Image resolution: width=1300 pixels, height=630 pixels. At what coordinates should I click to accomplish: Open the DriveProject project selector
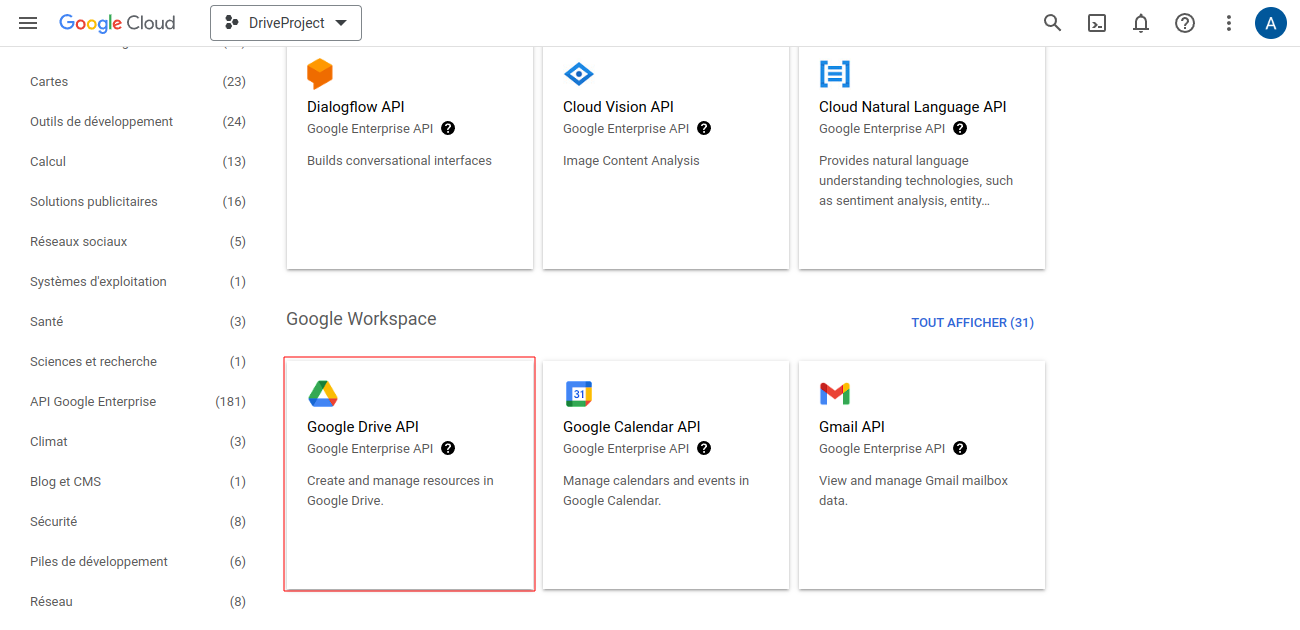tap(286, 22)
